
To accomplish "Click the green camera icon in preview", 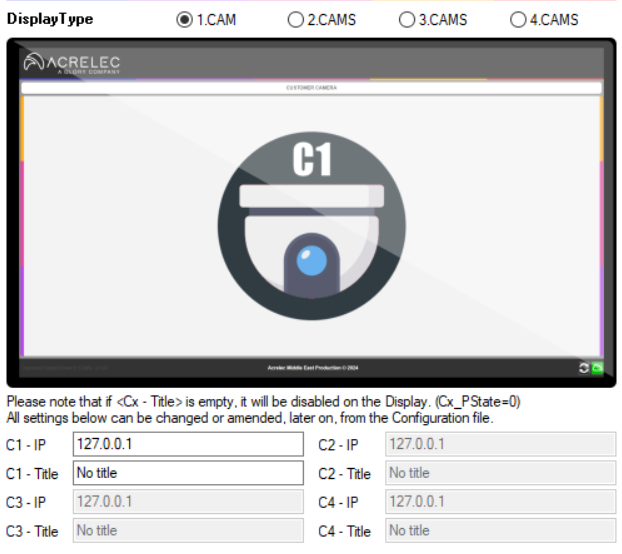I will [598, 368].
